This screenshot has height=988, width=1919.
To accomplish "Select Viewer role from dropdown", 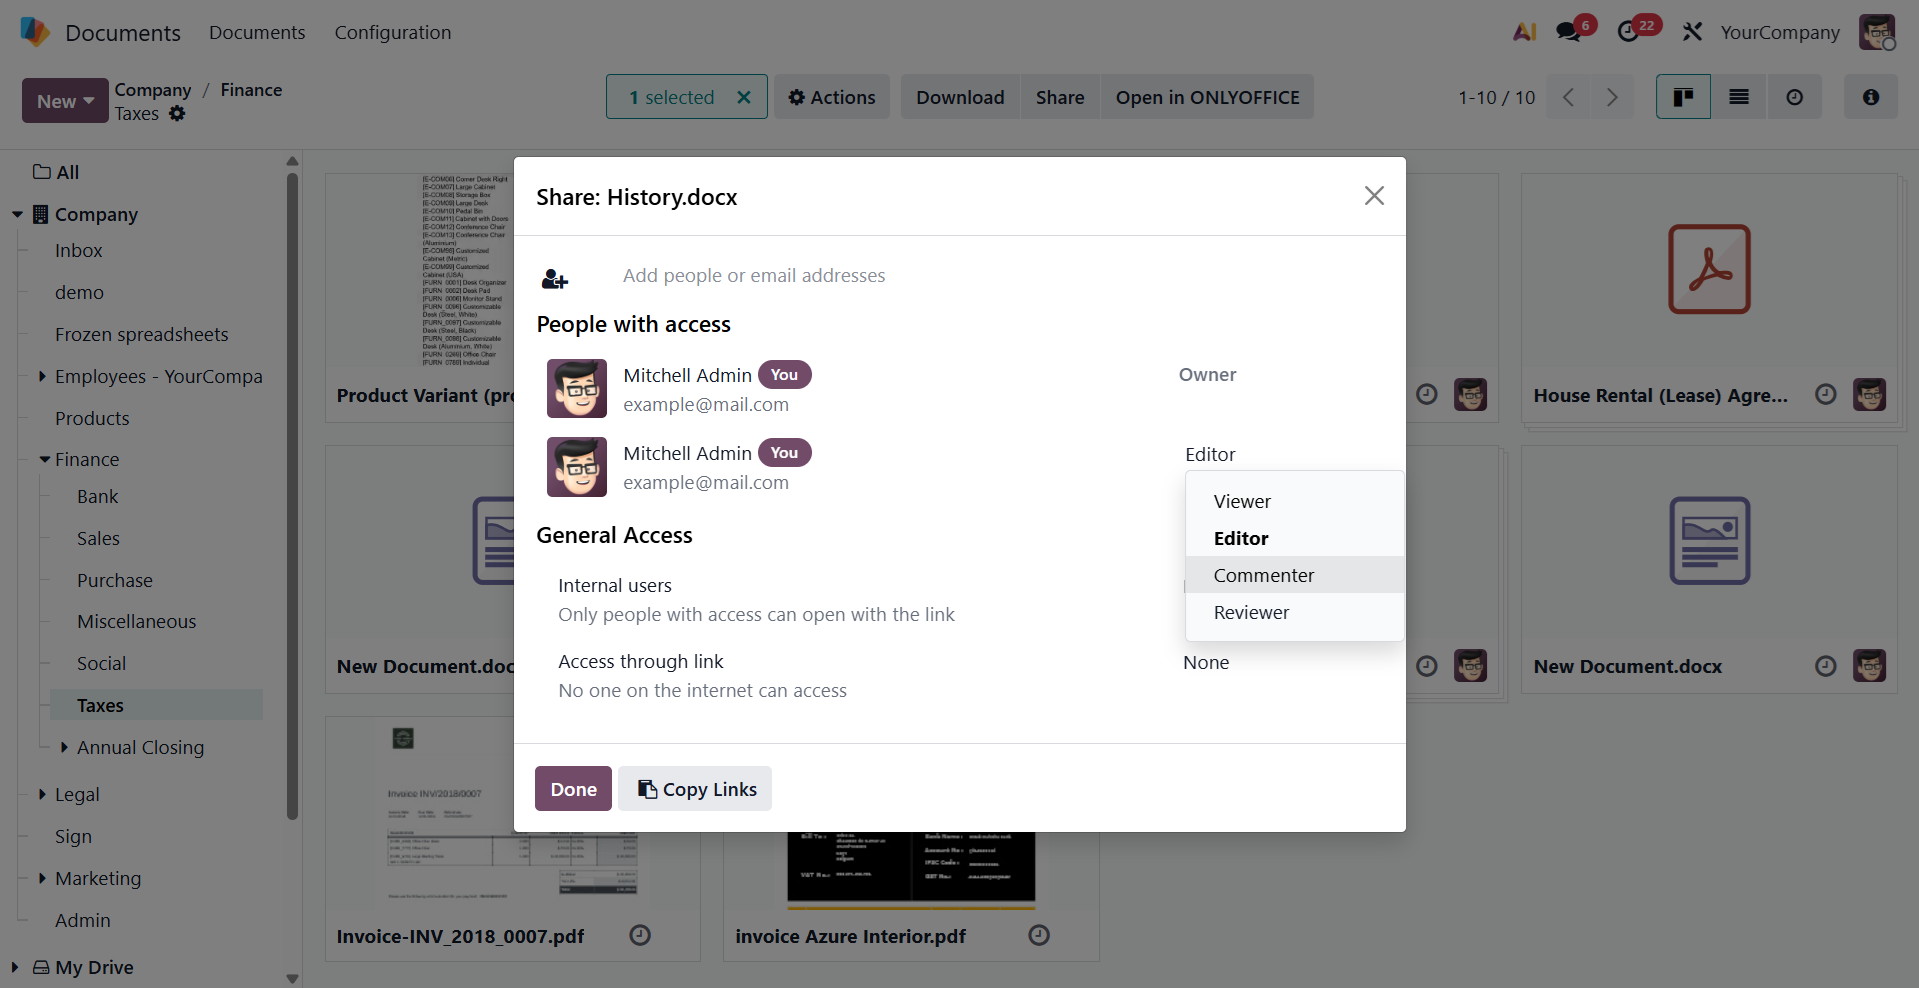I will pos(1242,502).
